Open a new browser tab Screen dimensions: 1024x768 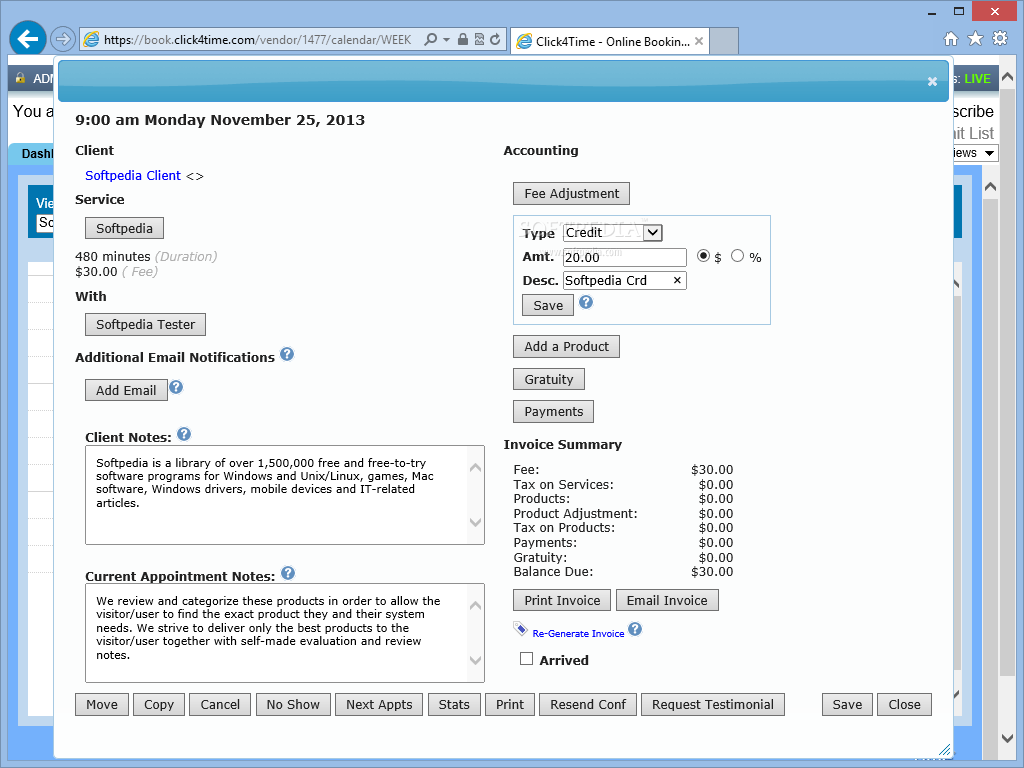coord(724,41)
